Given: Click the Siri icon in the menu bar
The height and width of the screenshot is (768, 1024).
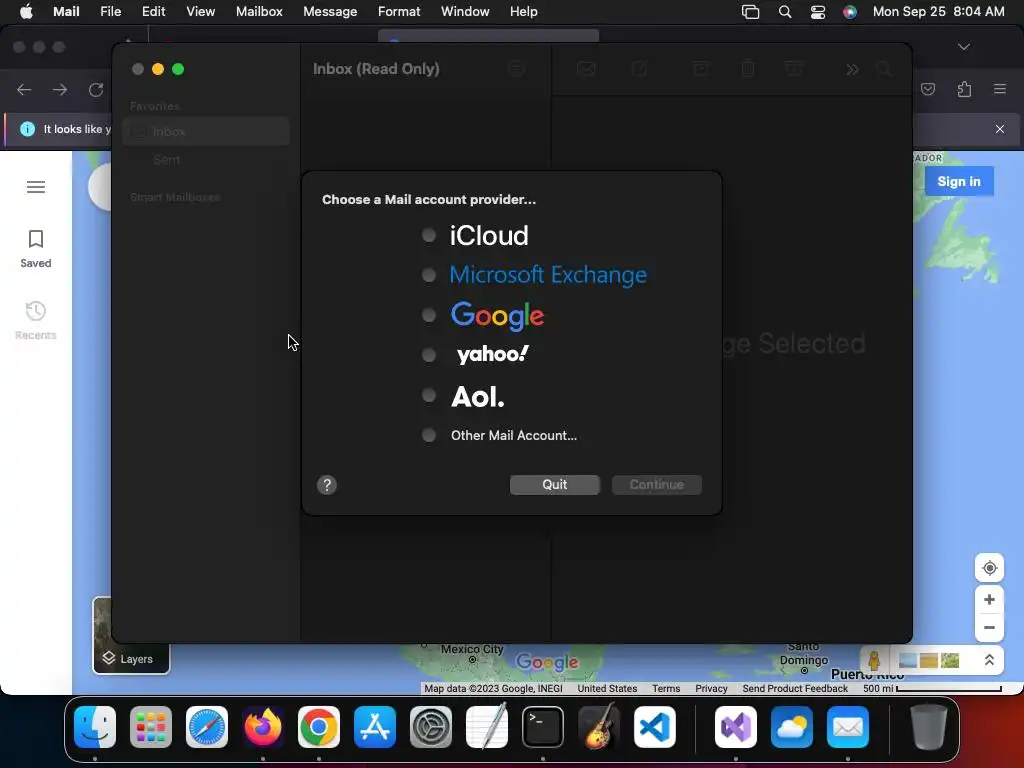Looking at the screenshot, I should (850, 12).
